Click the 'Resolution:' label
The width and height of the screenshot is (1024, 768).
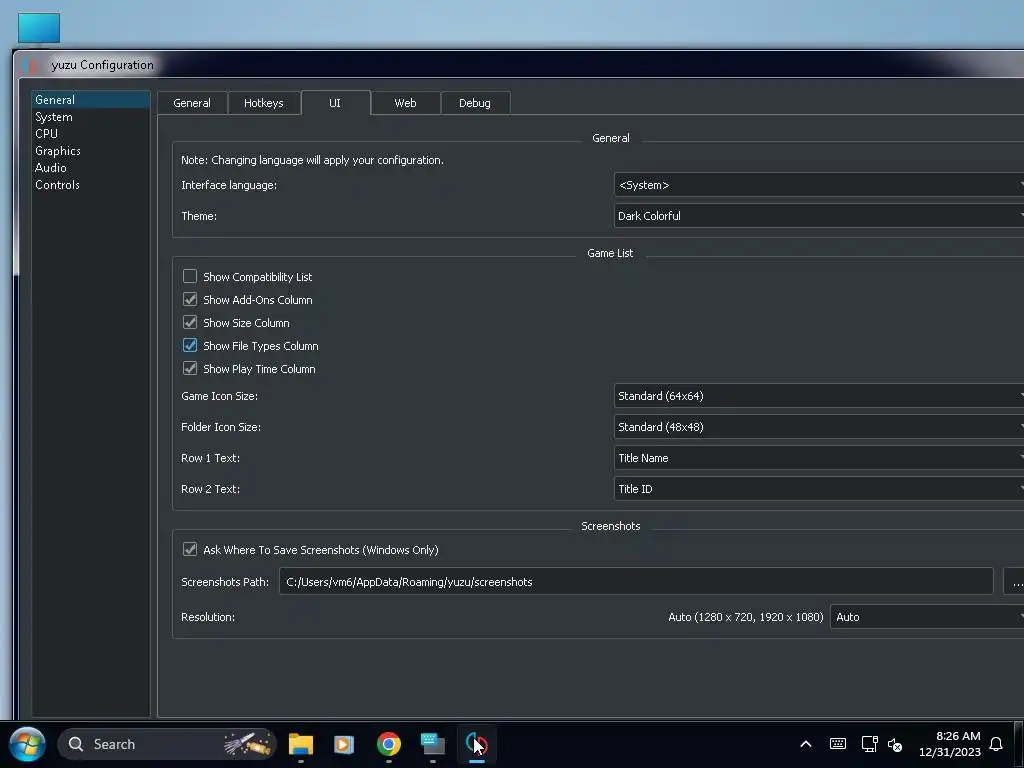coord(208,616)
